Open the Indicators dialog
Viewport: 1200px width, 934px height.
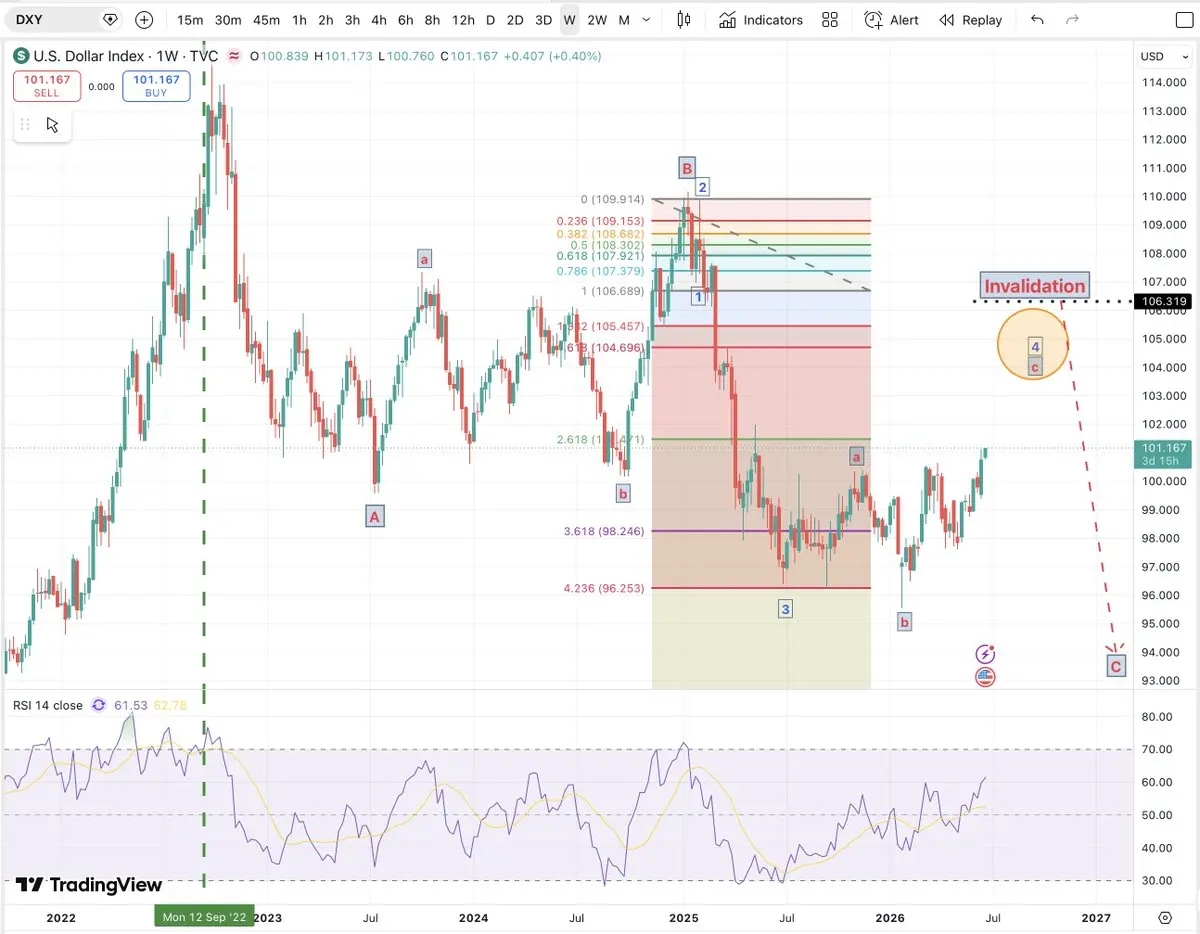pos(760,19)
